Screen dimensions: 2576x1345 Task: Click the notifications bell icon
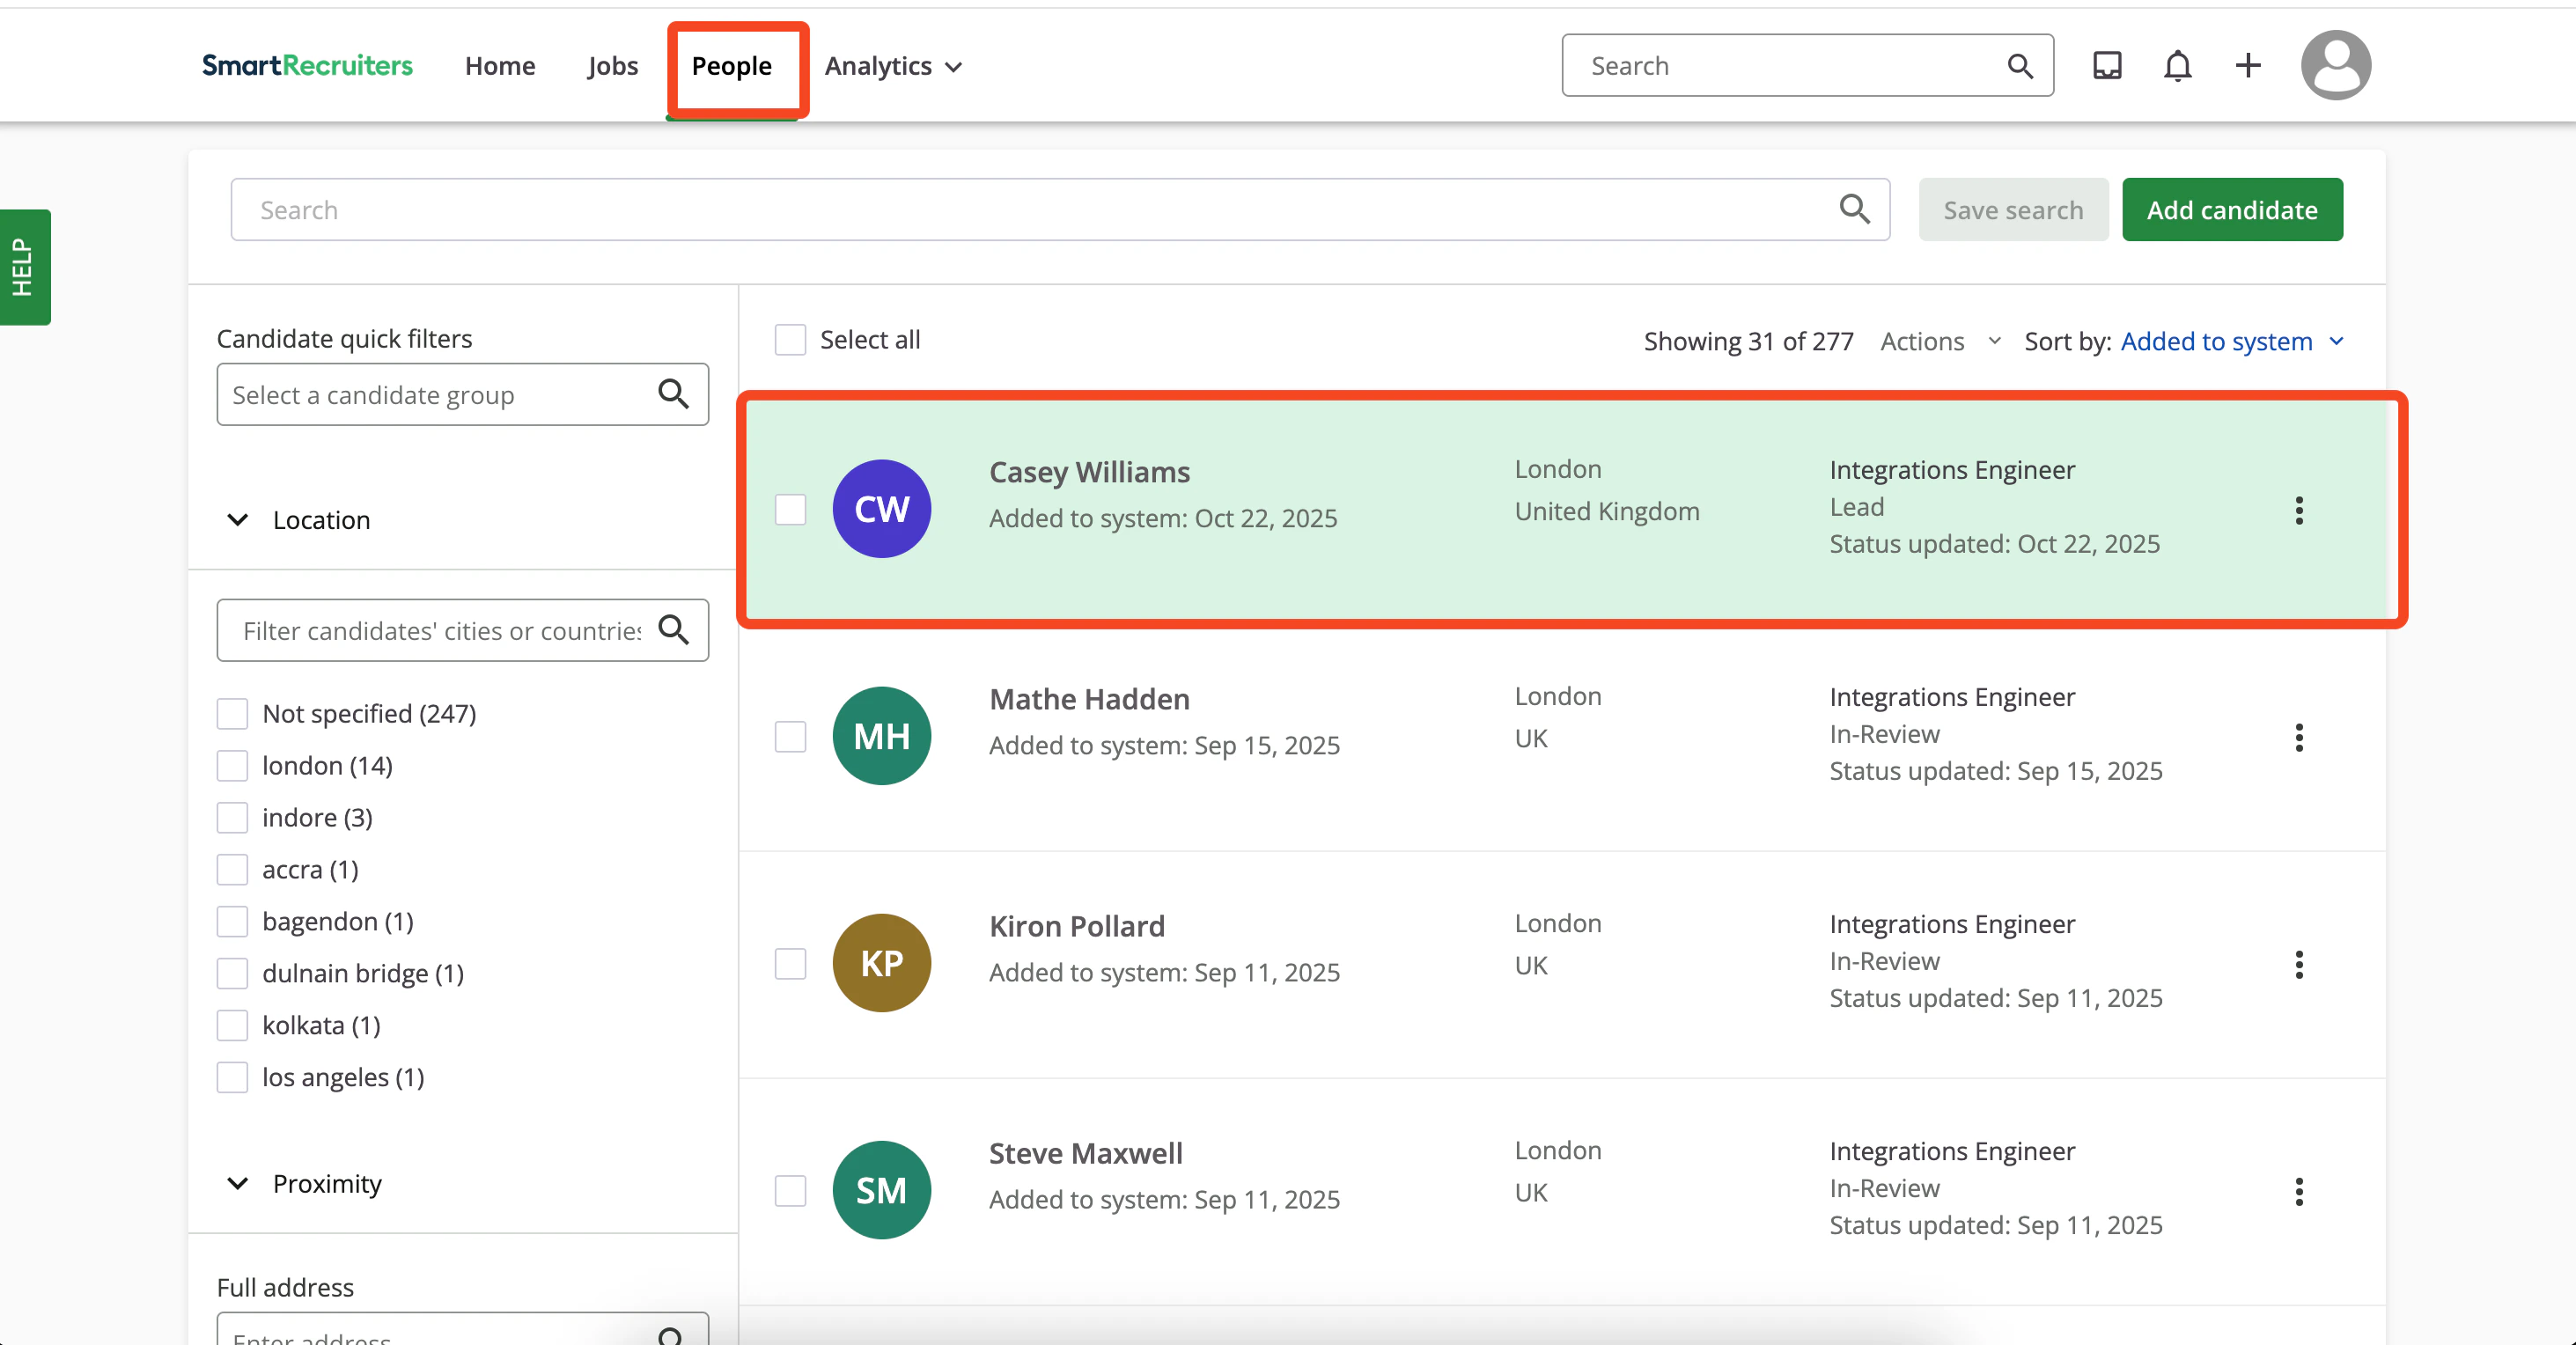2177,66
